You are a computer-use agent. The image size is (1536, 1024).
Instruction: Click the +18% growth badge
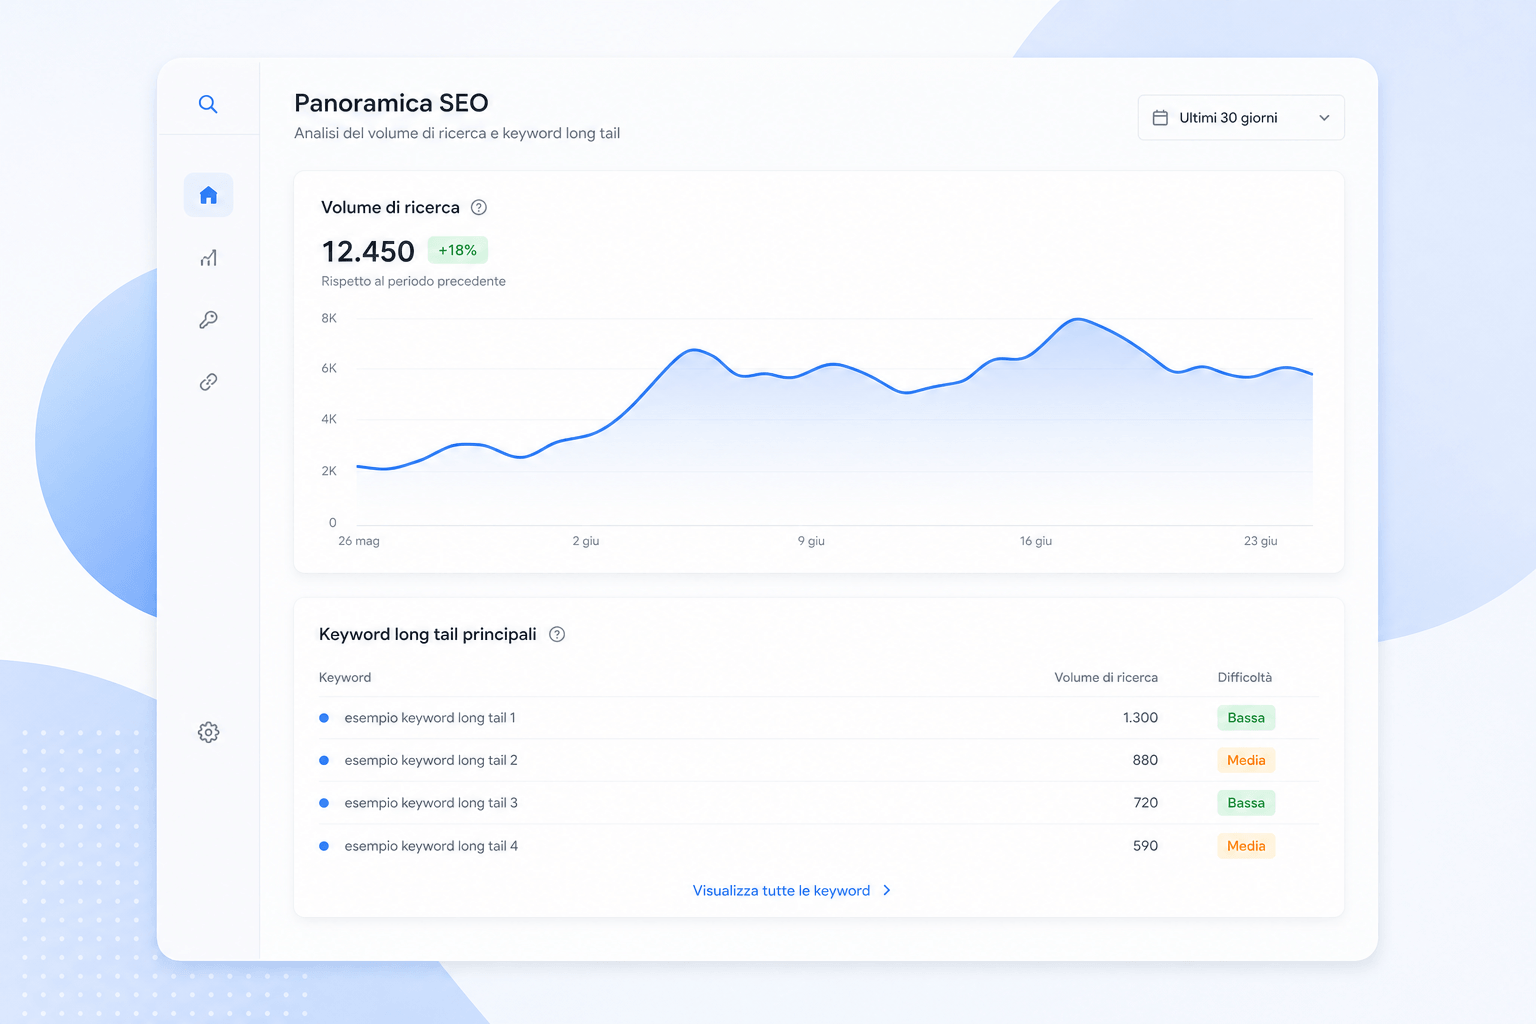[x=457, y=250]
